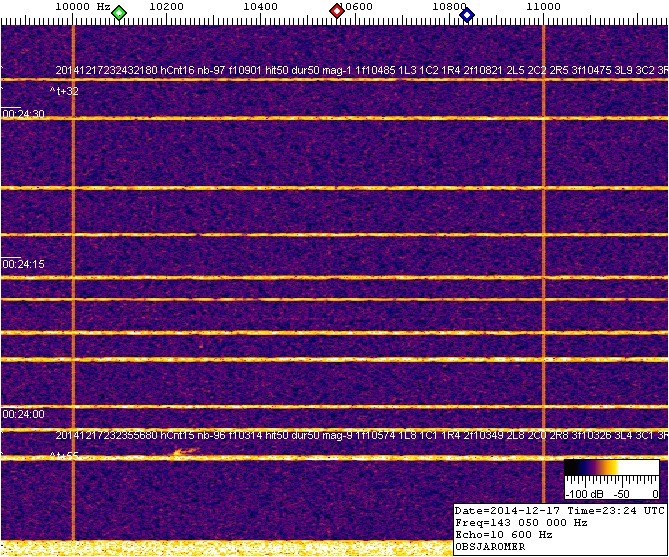Viewport: 669px width, 557px height.
Task: Click the green diamond frequency marker
Action: (119, 13)
